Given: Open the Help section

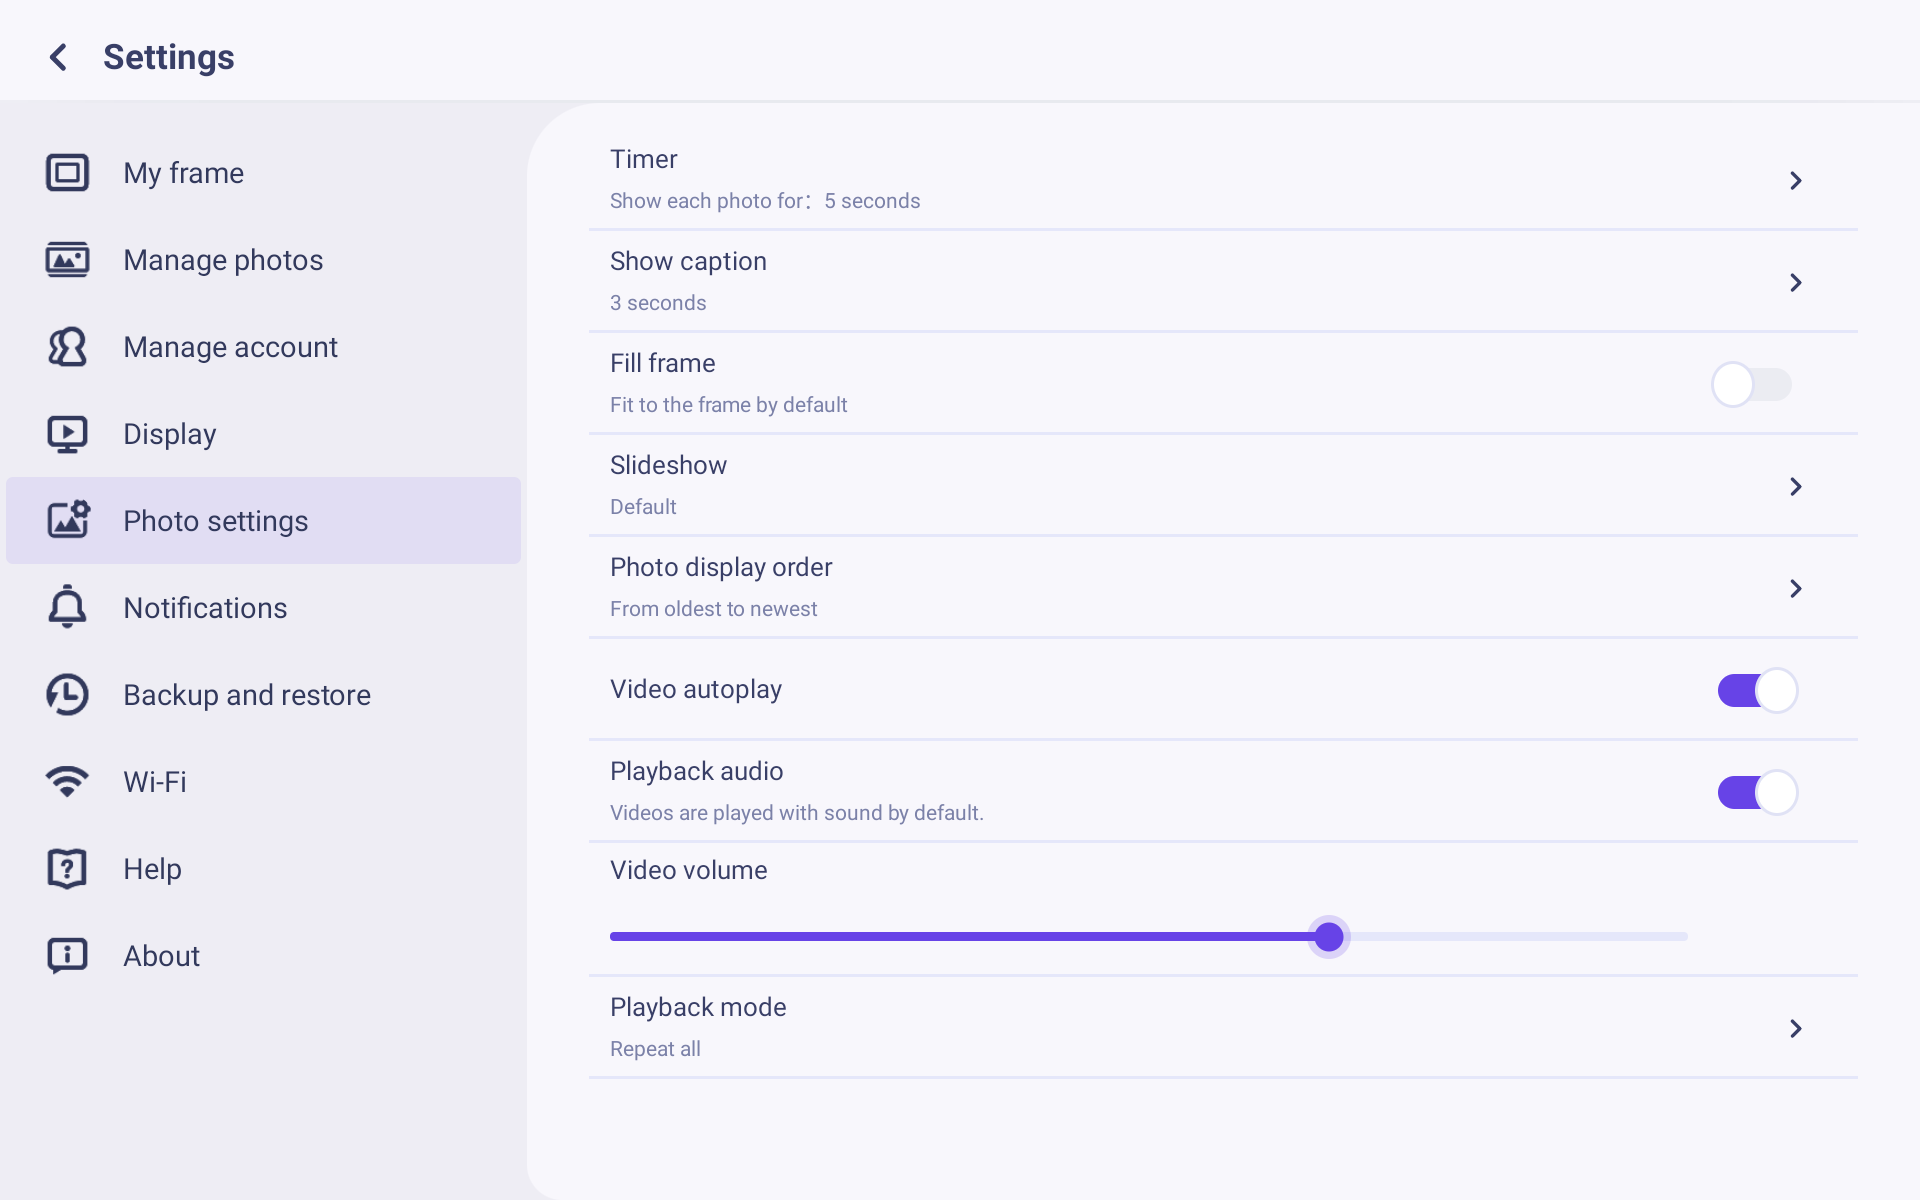Looking at the screenshot, I should 264,869.
